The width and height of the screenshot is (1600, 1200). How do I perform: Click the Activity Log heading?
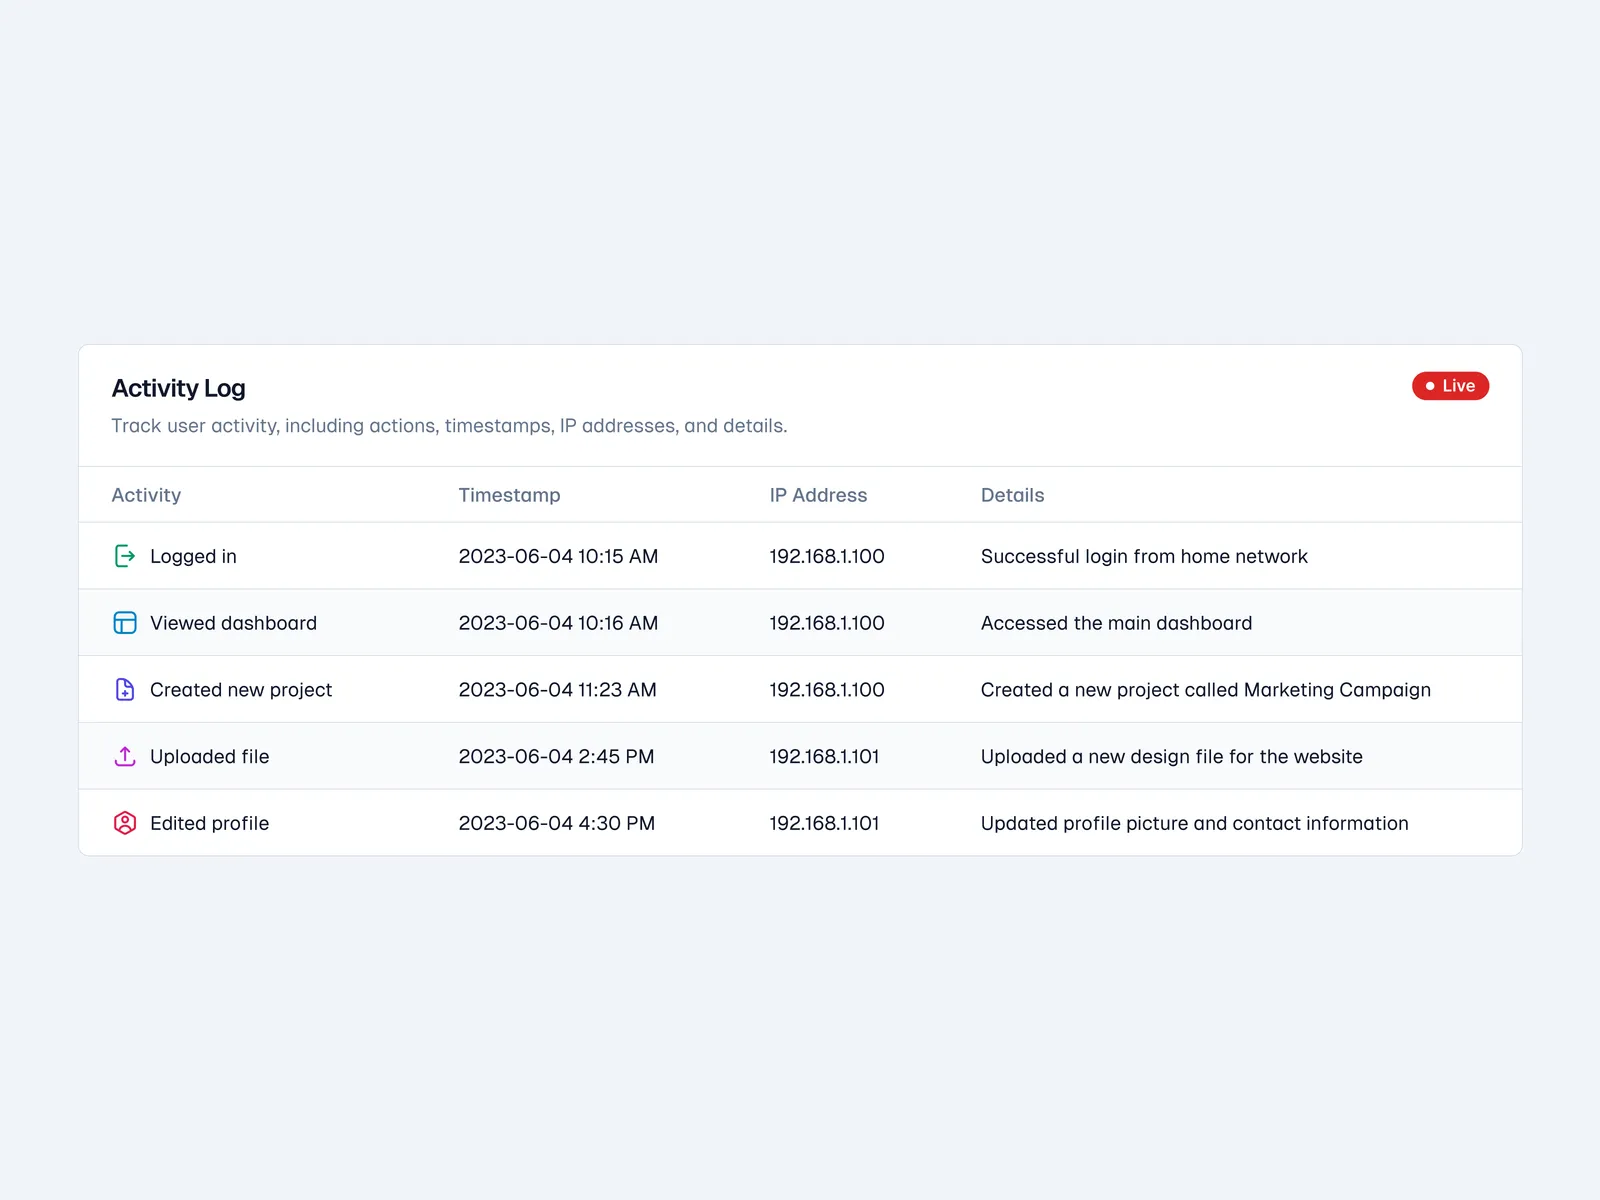point(178,388)
